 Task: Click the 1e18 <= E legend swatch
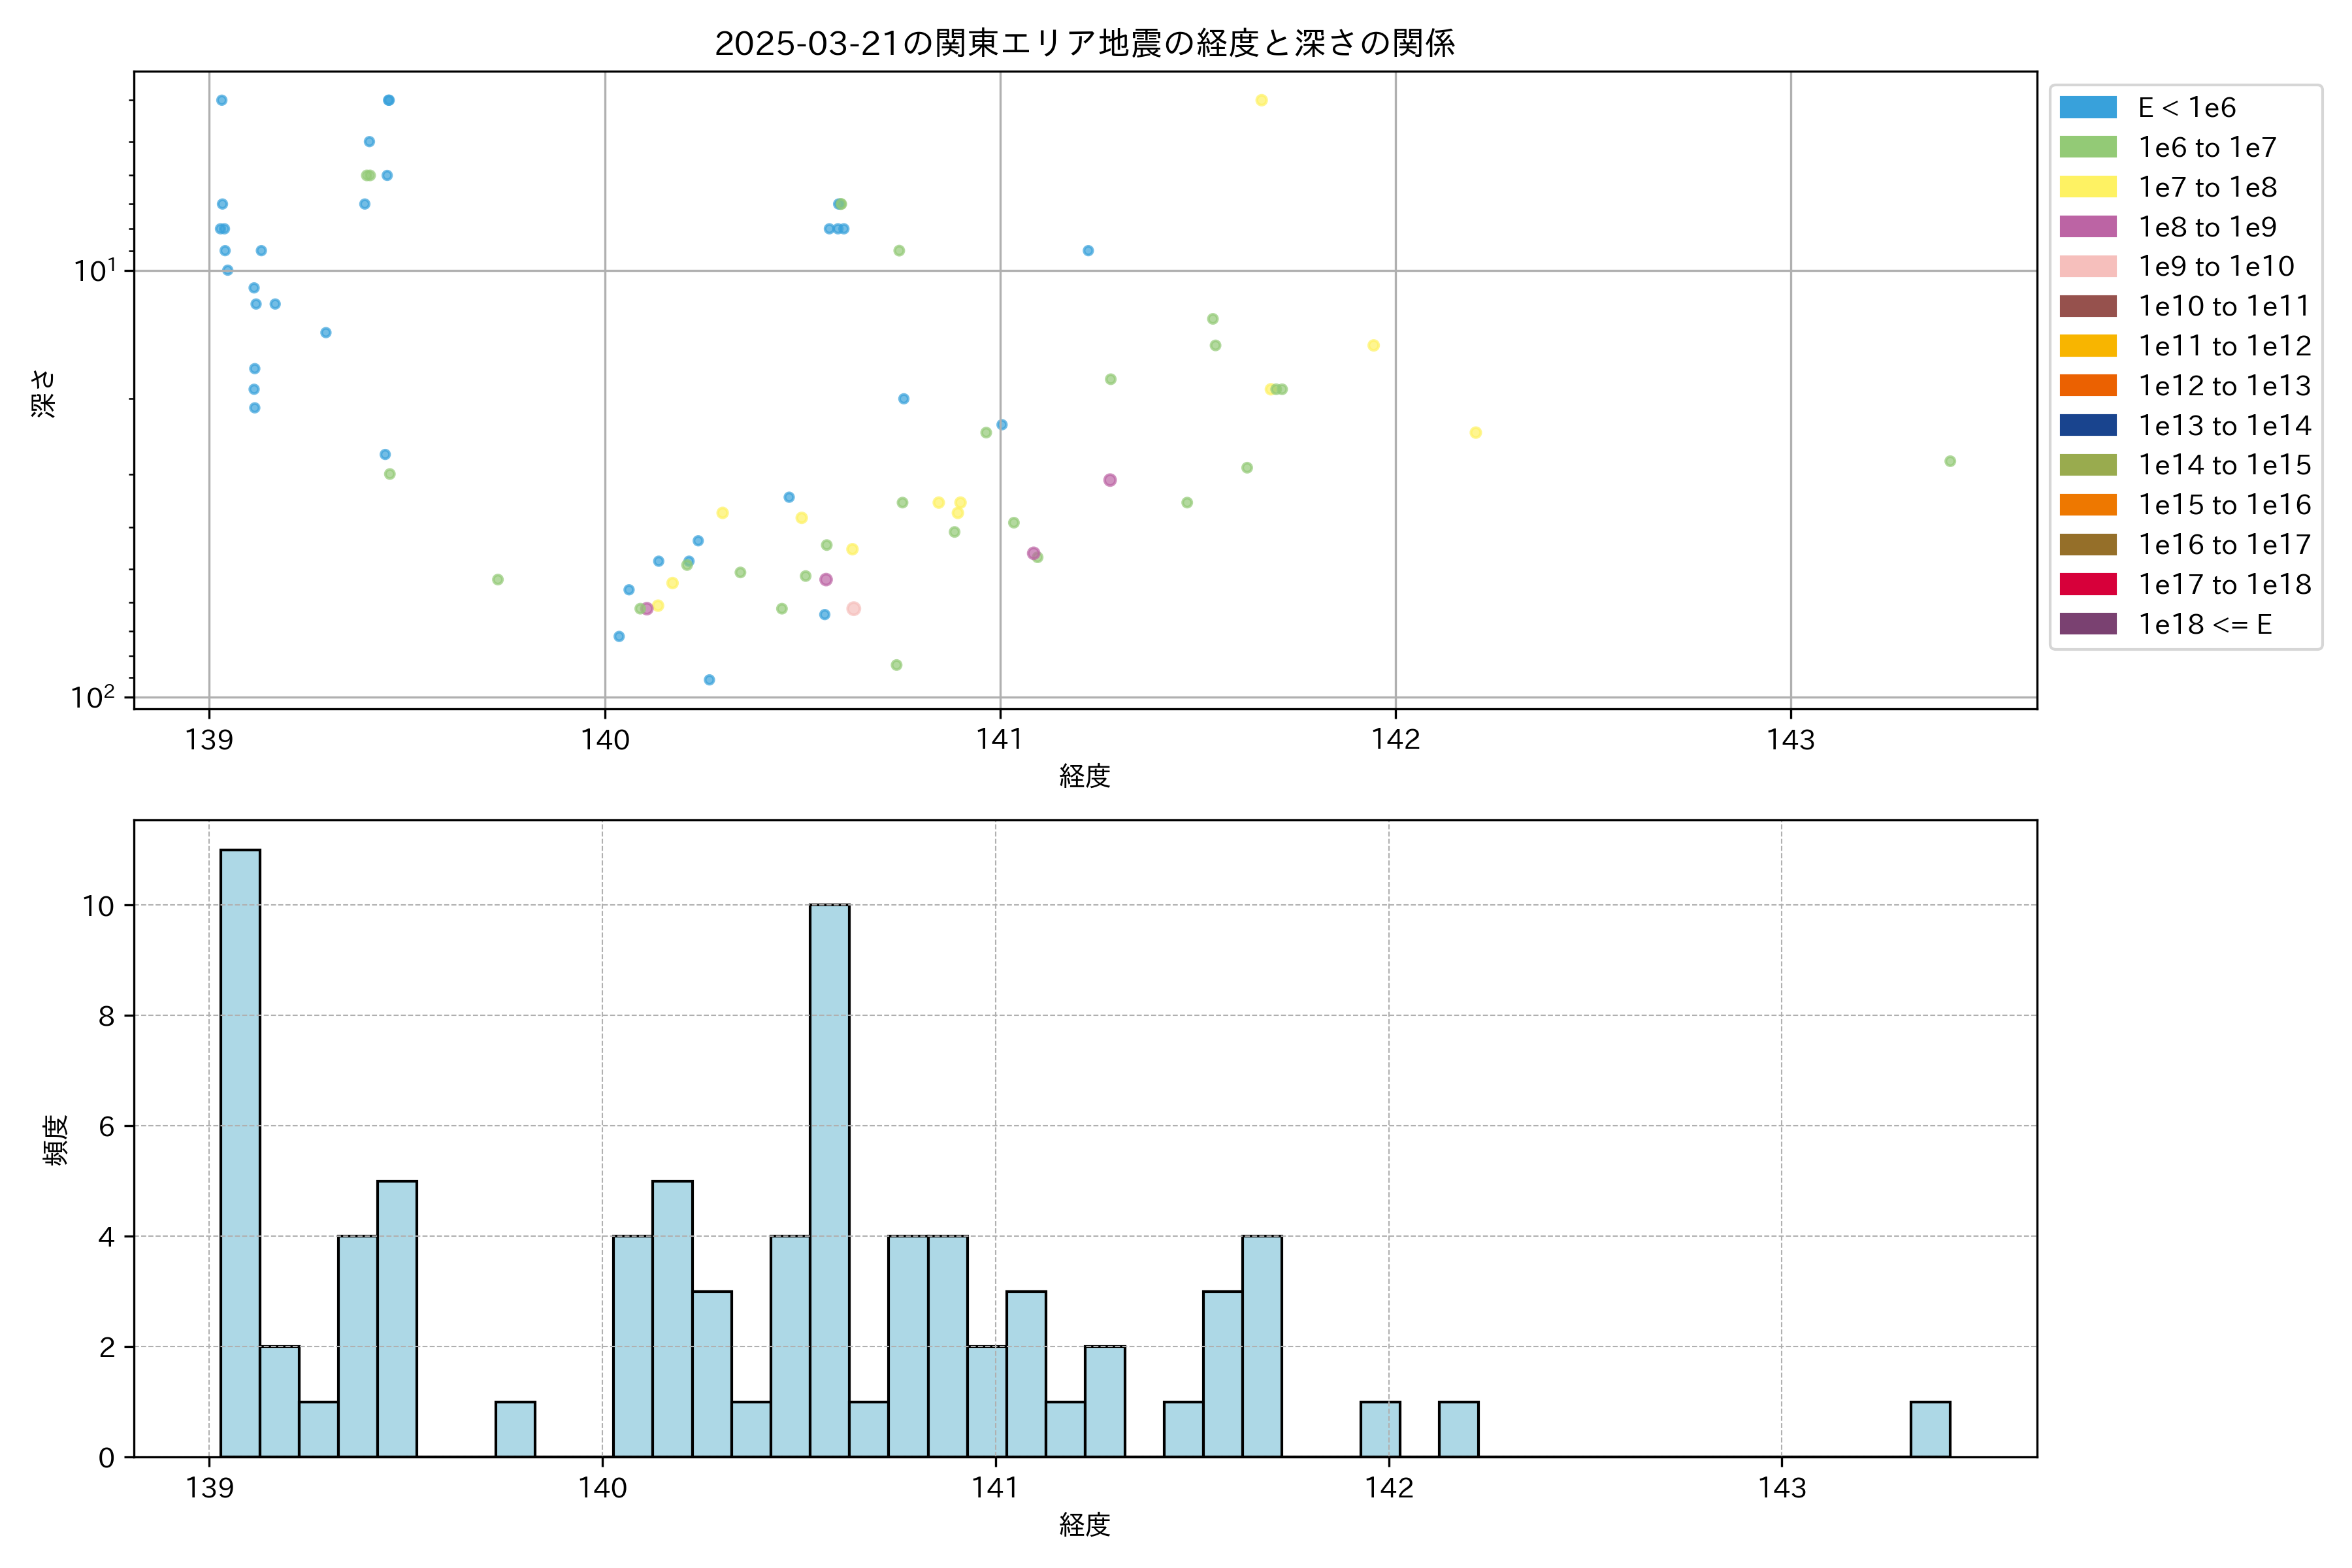[x=2088, y=624]
